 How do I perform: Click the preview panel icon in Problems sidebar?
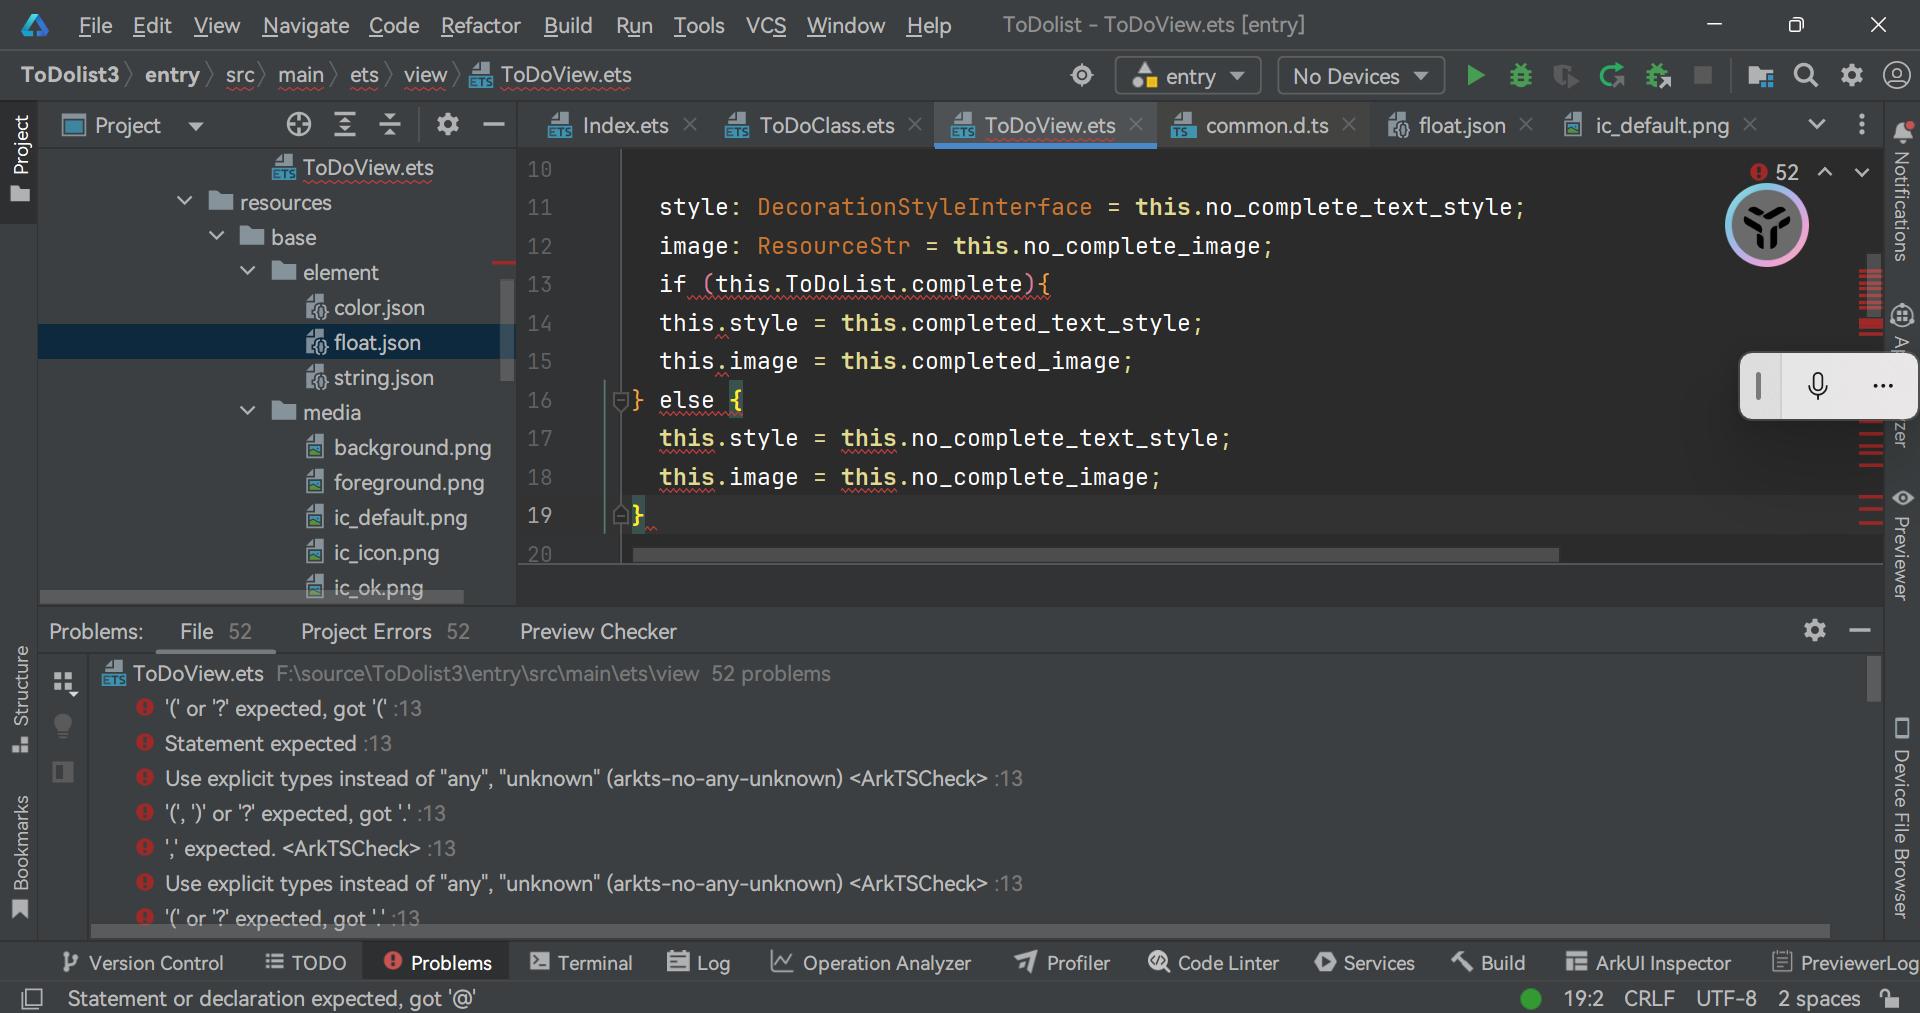[x=63, y=772]
